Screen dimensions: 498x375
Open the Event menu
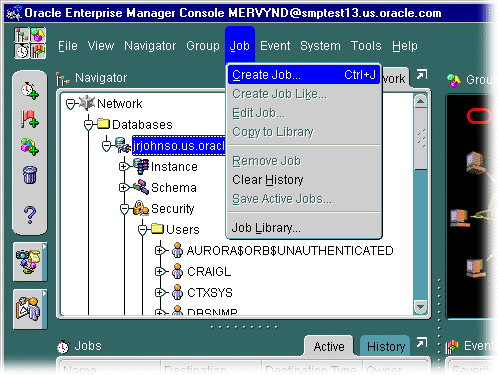[275, 46]
